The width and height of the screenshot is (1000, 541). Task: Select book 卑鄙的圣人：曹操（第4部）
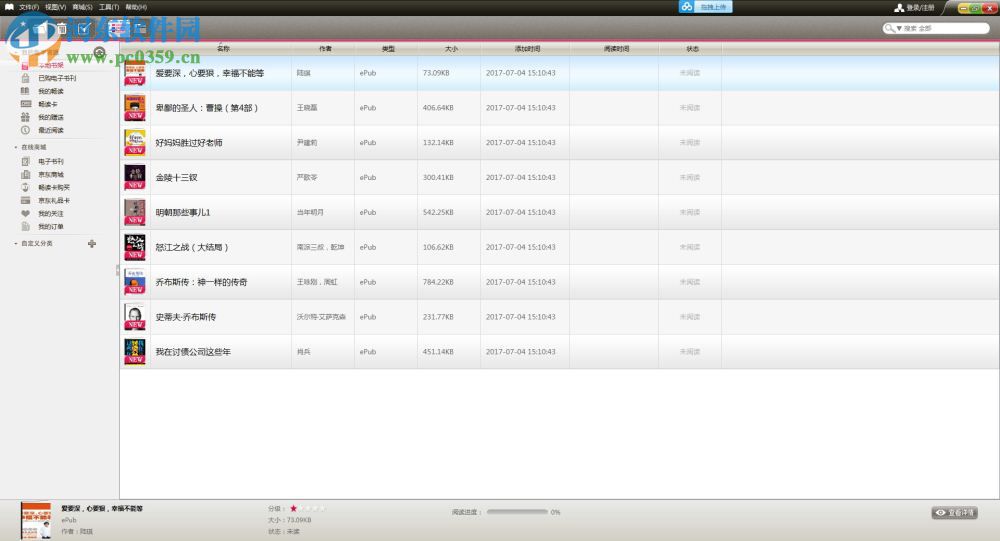pos(559,108)
